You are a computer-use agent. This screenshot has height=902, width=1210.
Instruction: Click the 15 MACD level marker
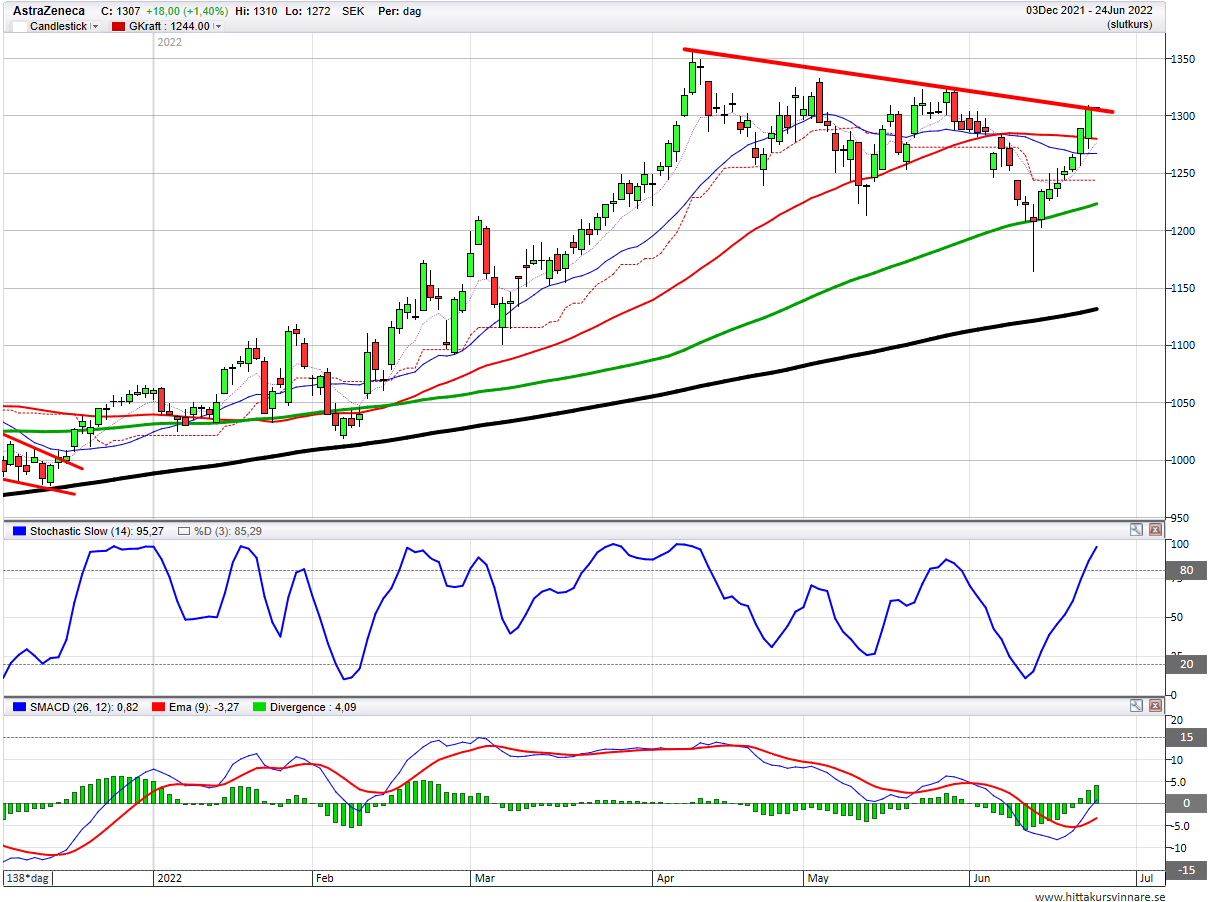coord(1187,738)
